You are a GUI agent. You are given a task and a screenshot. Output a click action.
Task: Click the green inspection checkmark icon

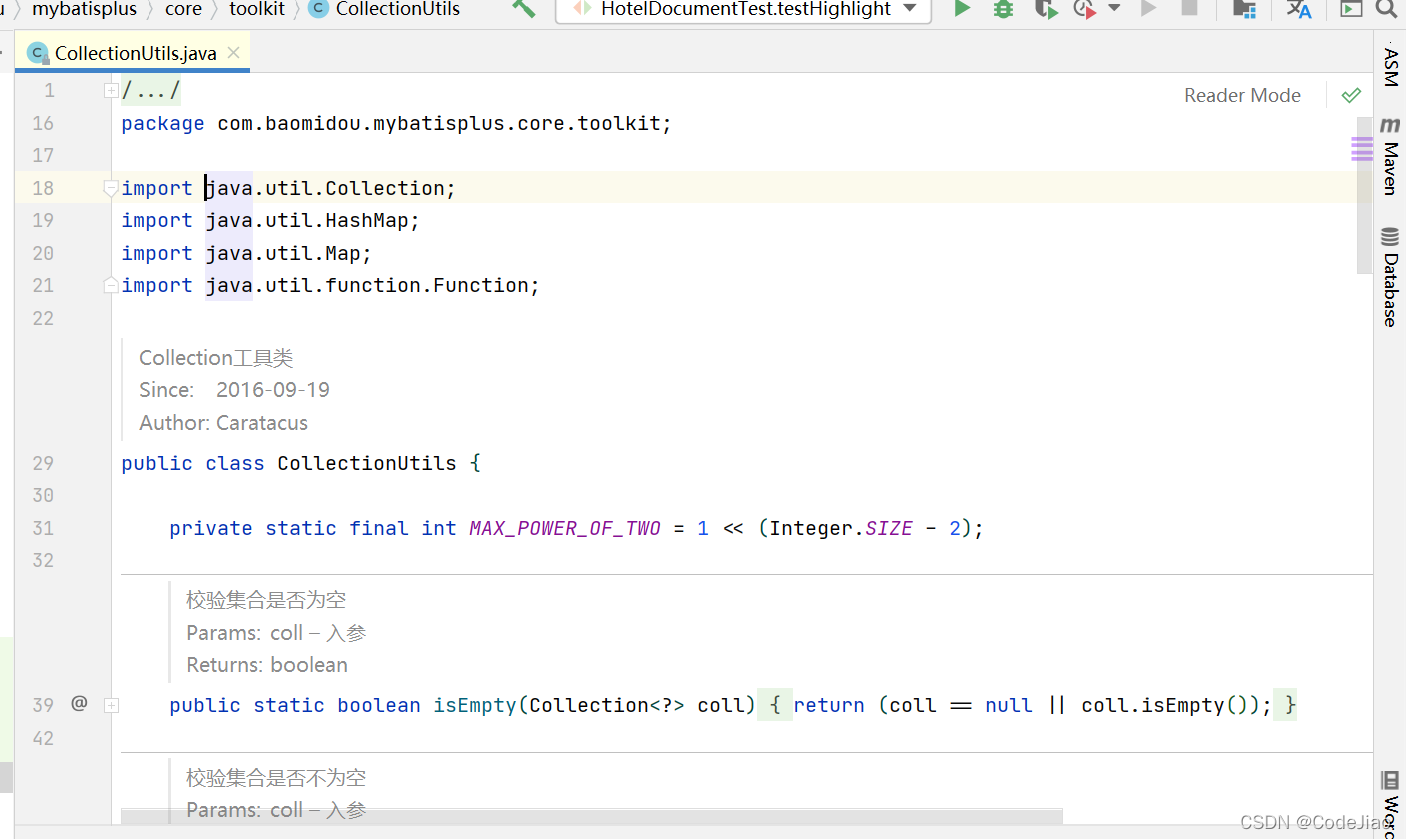tap(1351, 95)
